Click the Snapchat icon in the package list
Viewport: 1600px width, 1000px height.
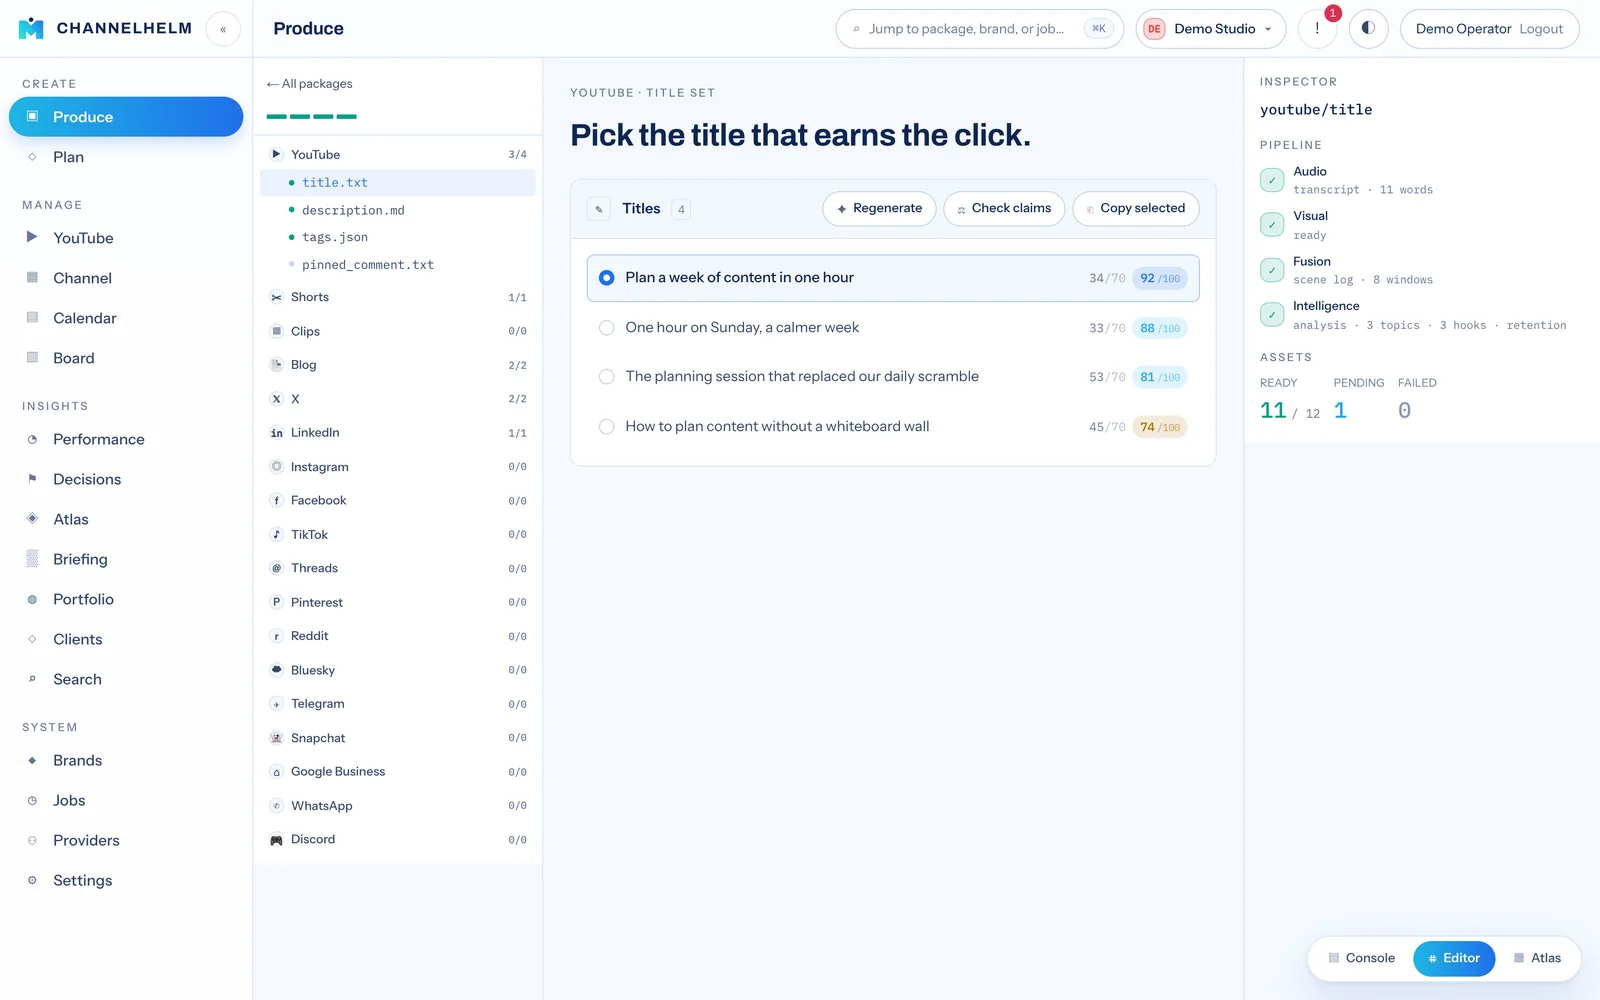(x=277, y=738)
